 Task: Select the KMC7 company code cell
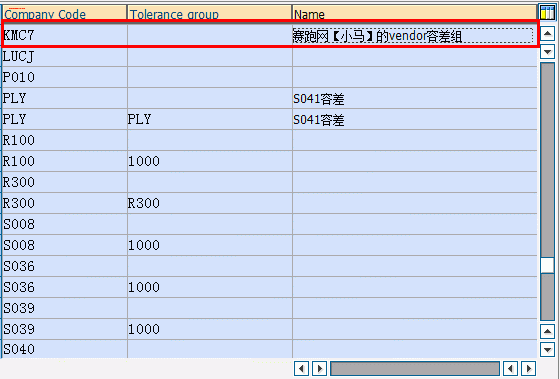coord(64,35)
